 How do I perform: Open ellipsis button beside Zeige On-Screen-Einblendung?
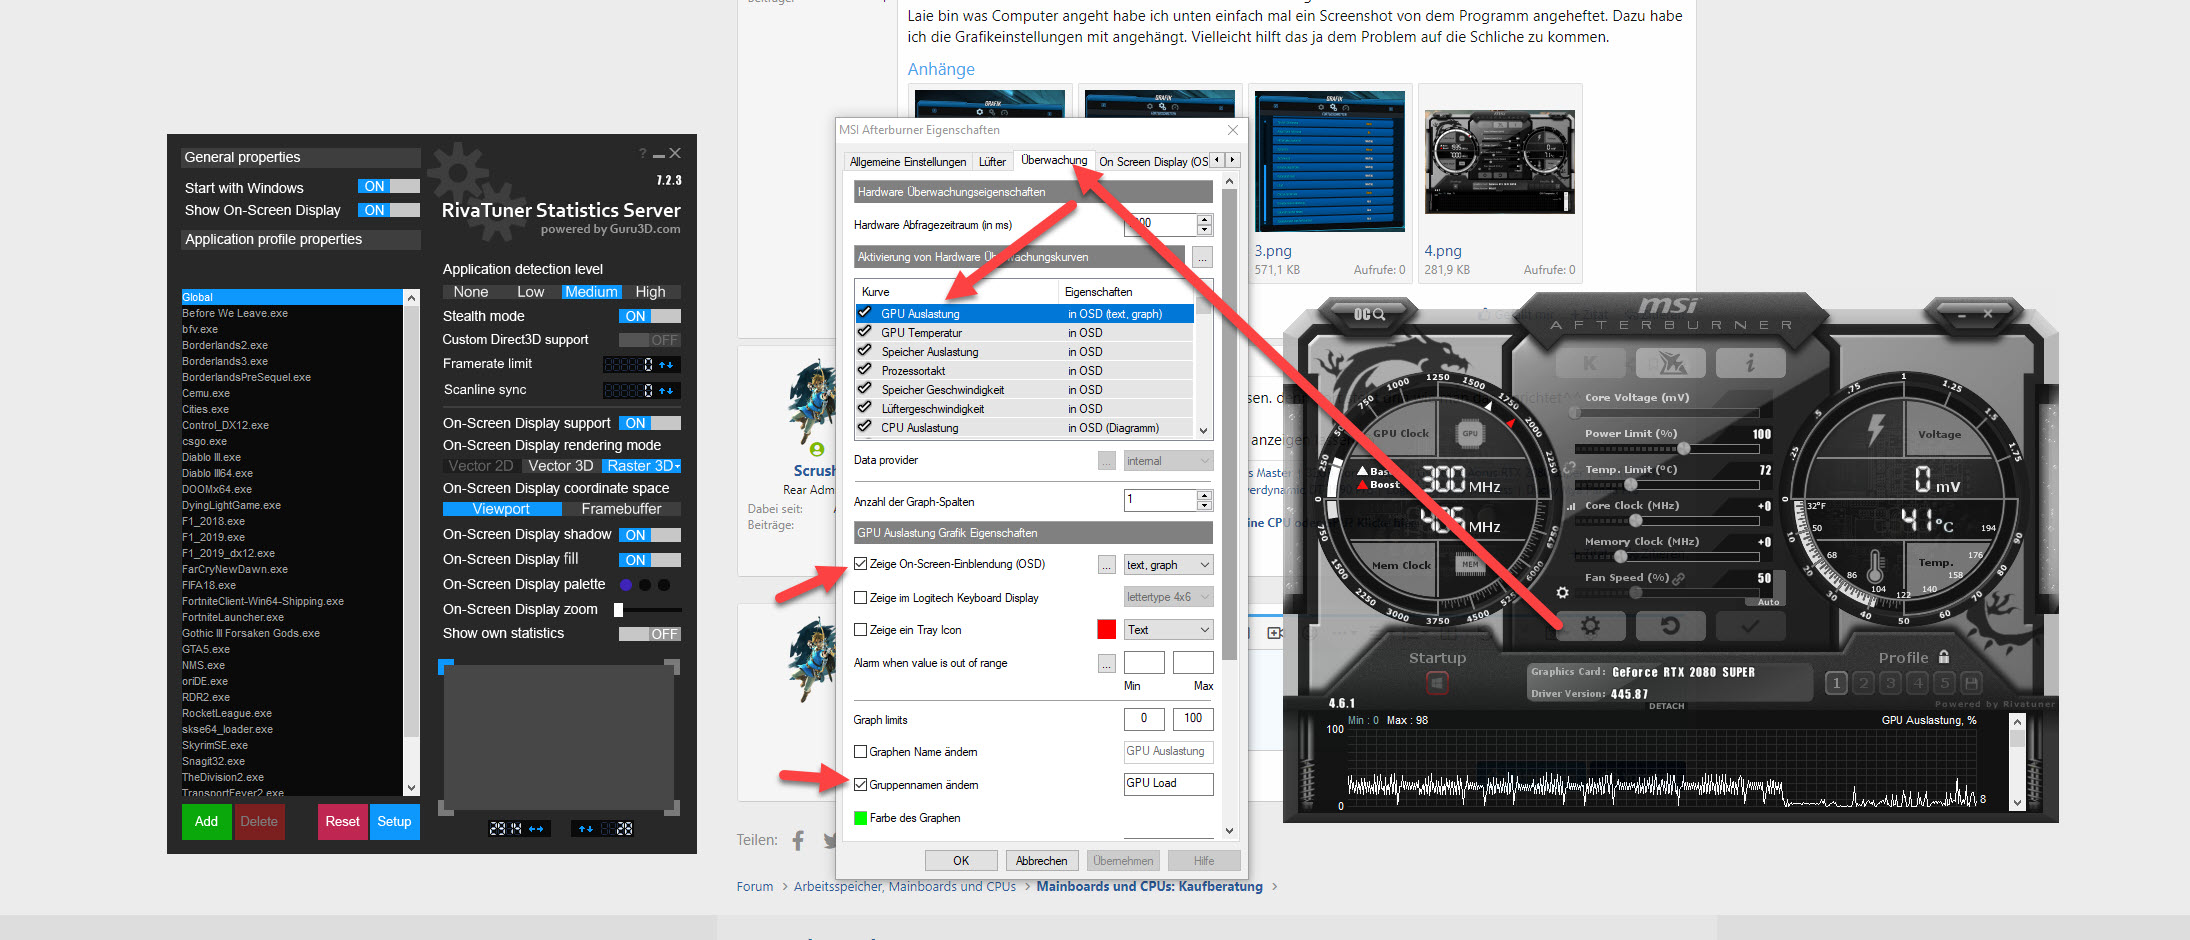coord(1106,565)
